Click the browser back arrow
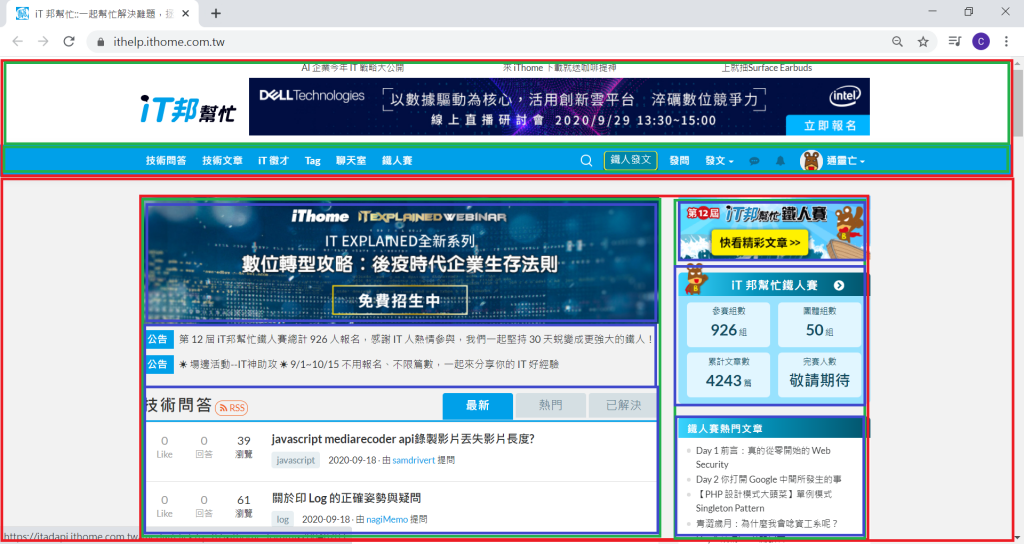Screen dimensions: 1024x544 [18, 42]
